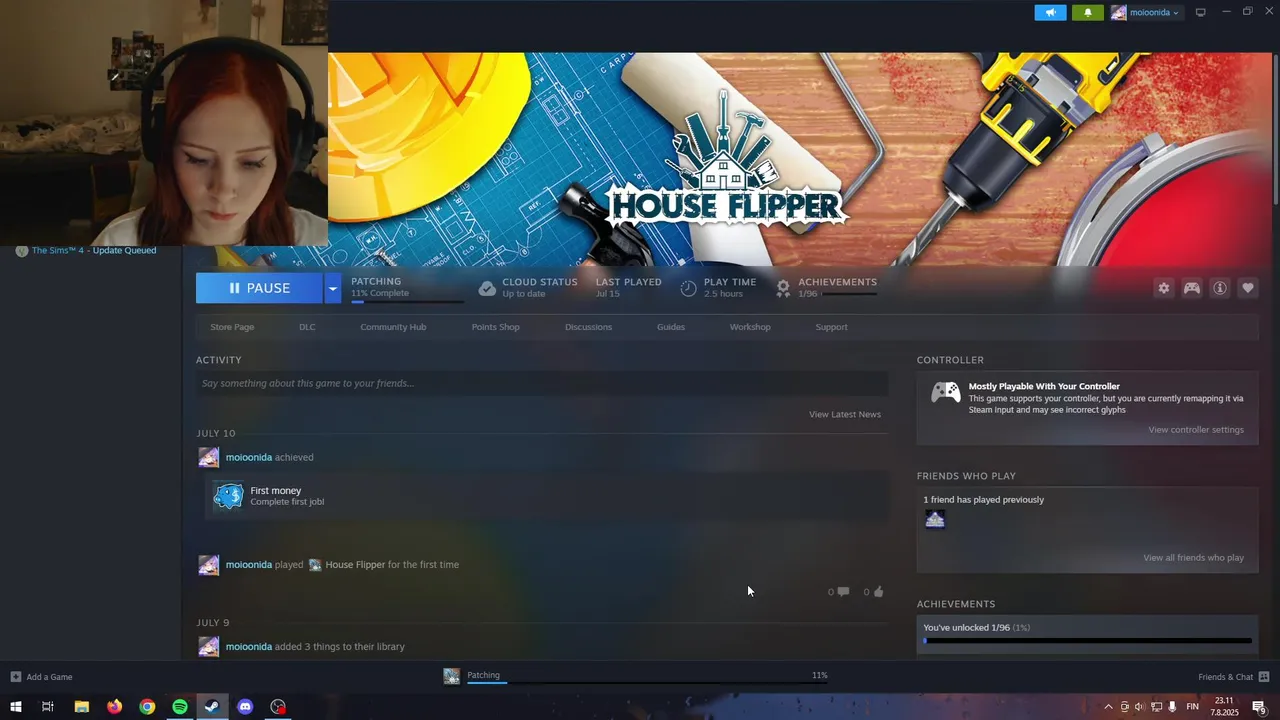Viewport: 1280px width, 720px height.
Task: Go to Community Hub
Action: point(393,327)
